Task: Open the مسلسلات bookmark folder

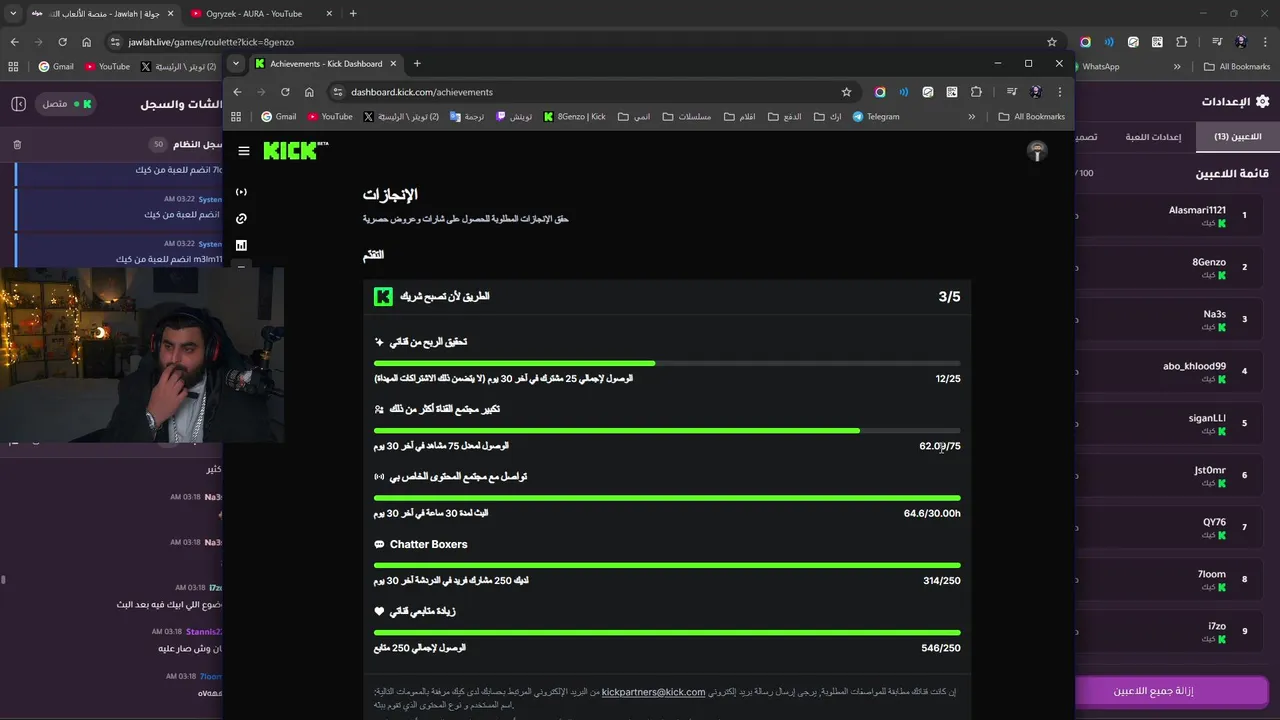Action: 686,117
